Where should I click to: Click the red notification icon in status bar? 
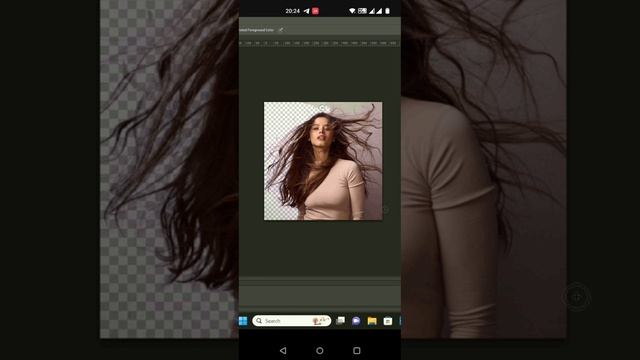(315, 11)
